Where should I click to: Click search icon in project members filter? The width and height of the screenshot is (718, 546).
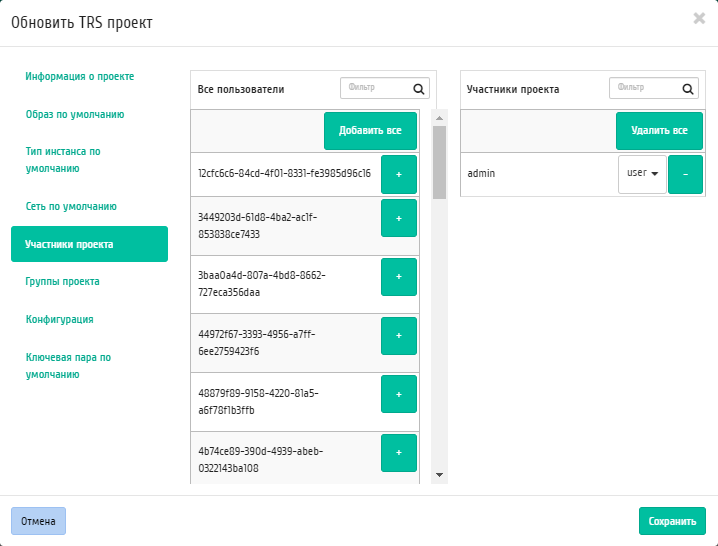coord(688,88)
